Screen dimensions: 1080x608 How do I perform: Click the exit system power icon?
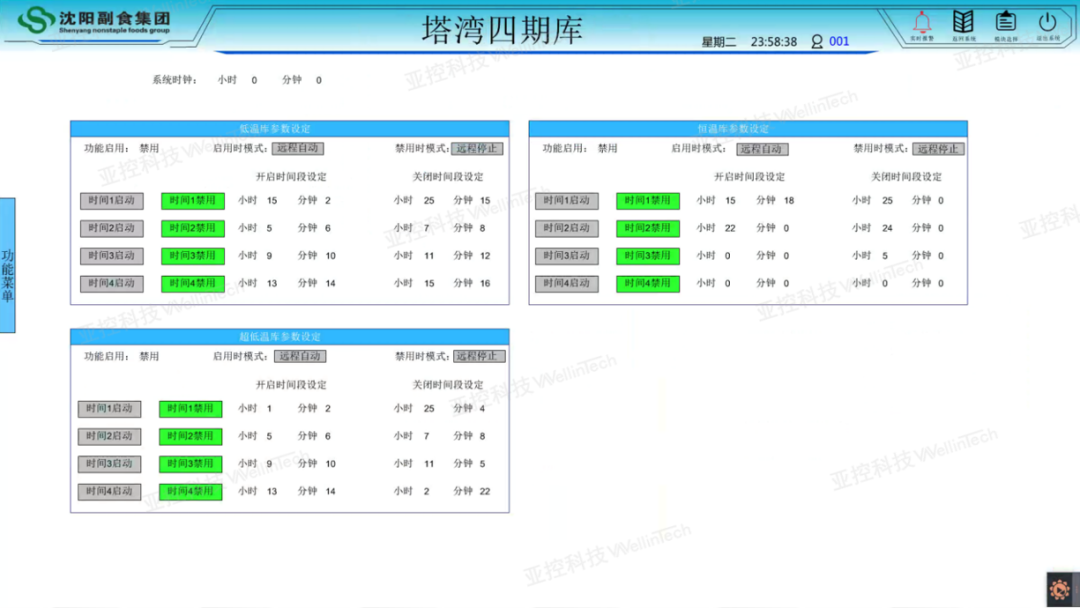click(1048, 22)
